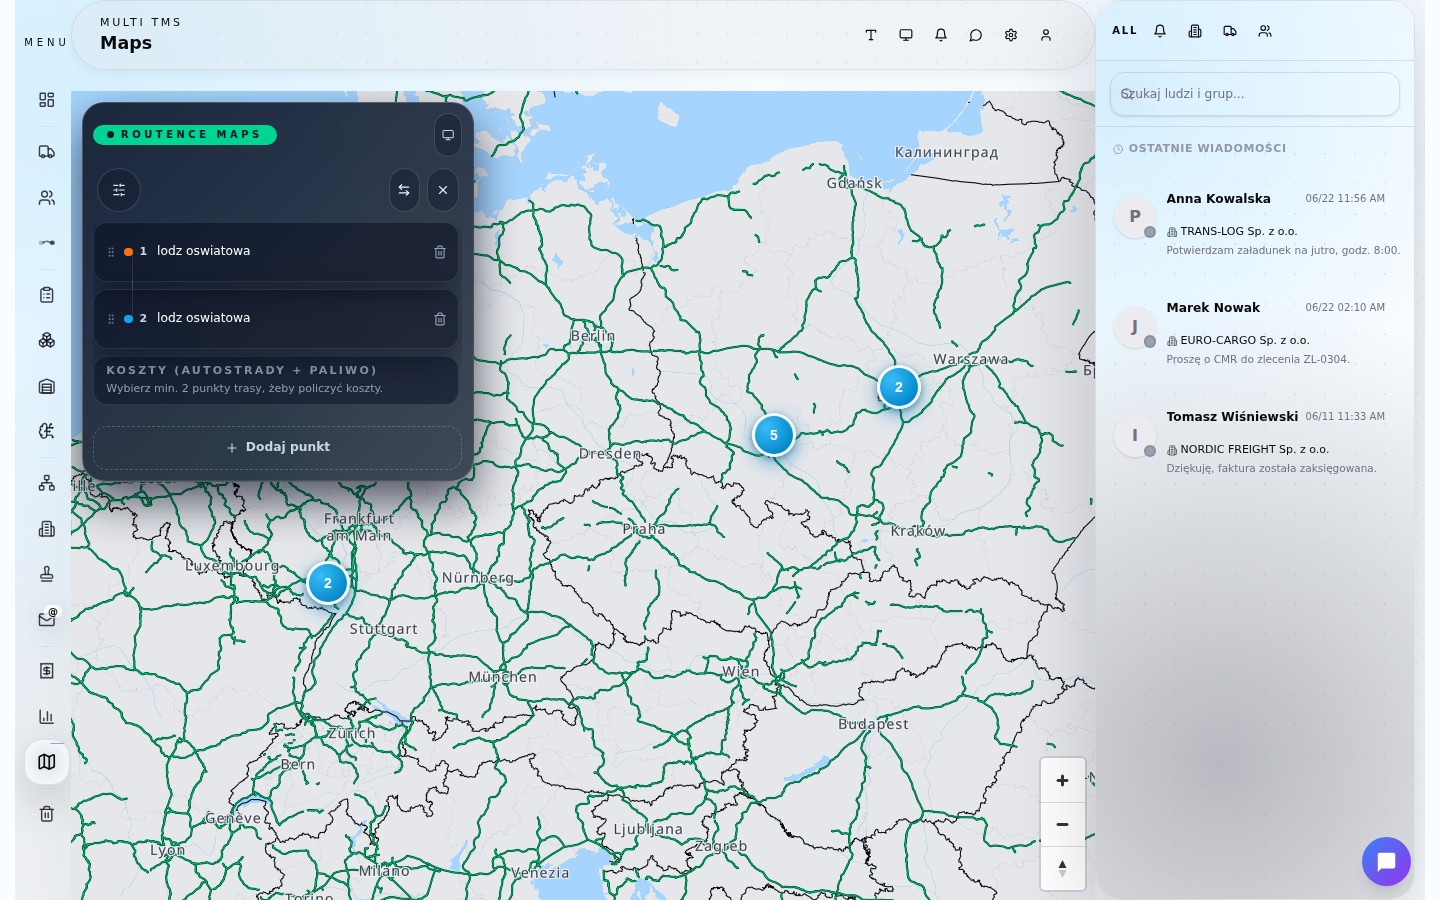
Task: Delete route point 1 lodz oswiatowa
Action: [440, 252]
